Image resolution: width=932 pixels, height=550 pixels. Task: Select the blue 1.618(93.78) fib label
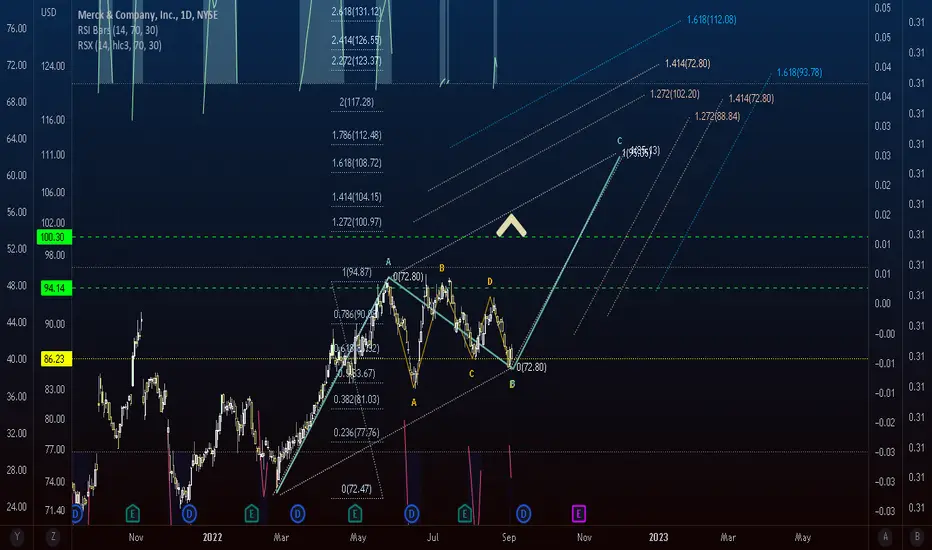[799, 73]
